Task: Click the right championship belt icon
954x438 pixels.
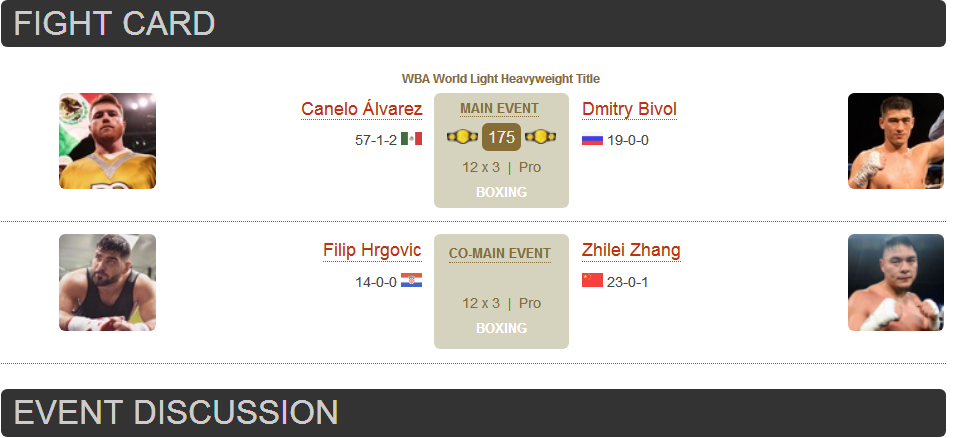Action: 540,137
